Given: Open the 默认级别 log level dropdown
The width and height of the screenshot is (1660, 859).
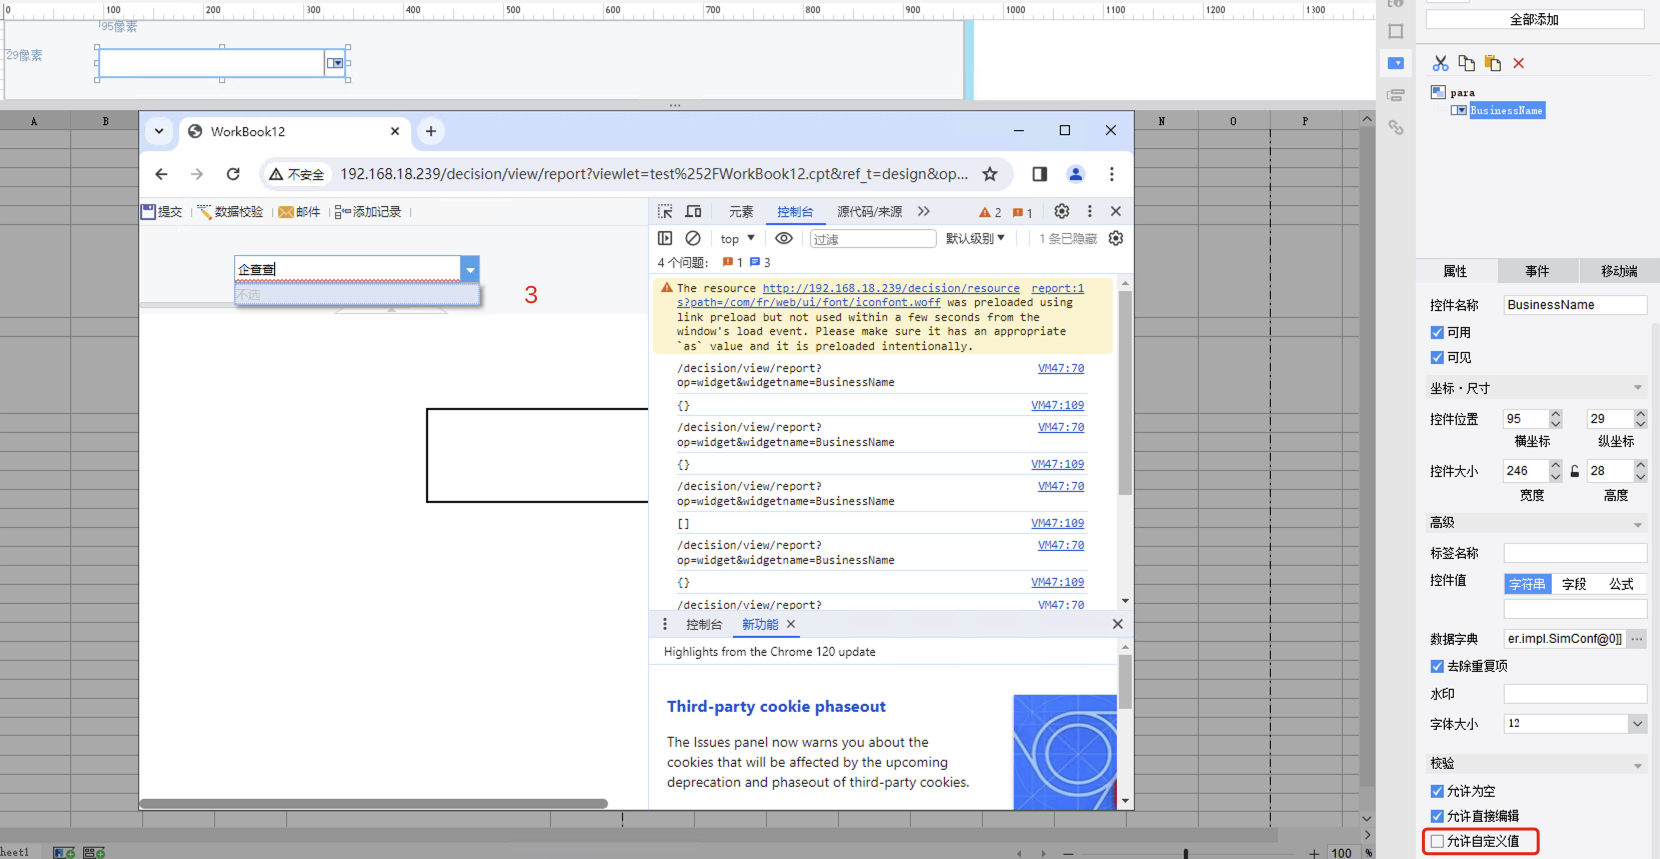Looking at the screenshot, I should pyautogui.click(x=975, y=239).
